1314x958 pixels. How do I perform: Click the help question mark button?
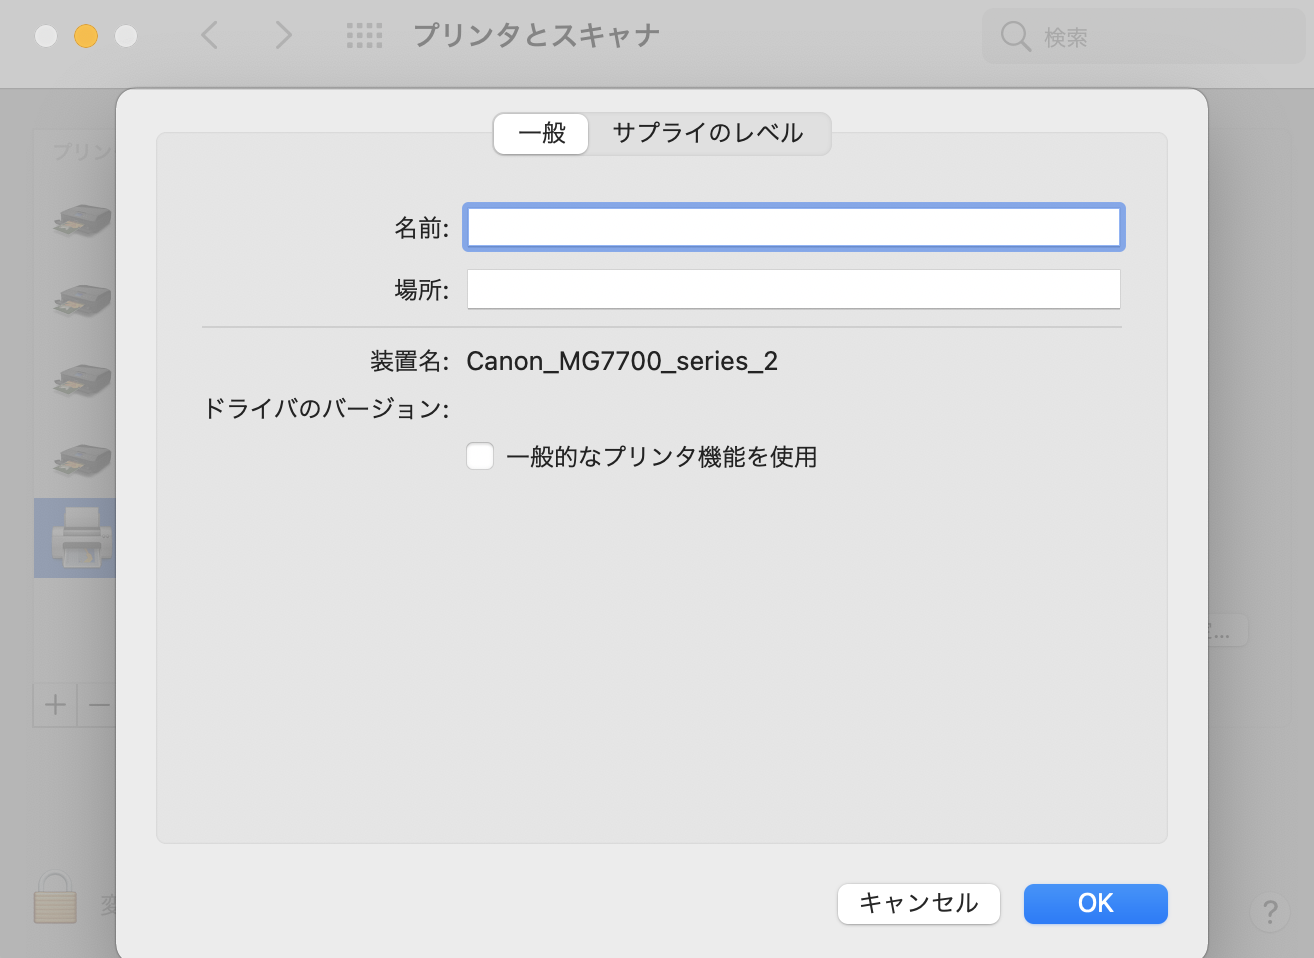1269,911
